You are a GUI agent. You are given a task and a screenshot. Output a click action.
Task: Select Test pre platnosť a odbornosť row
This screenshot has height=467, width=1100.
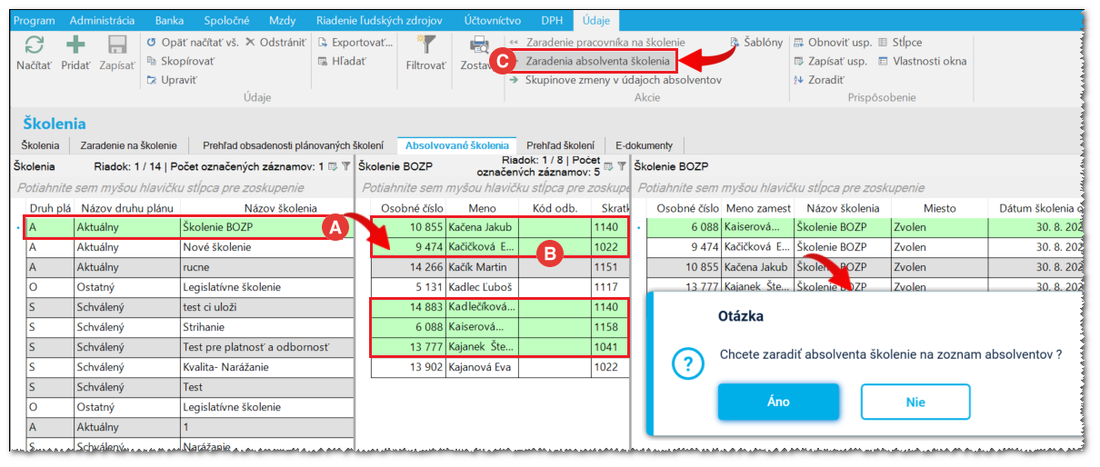tap(189, 346)
